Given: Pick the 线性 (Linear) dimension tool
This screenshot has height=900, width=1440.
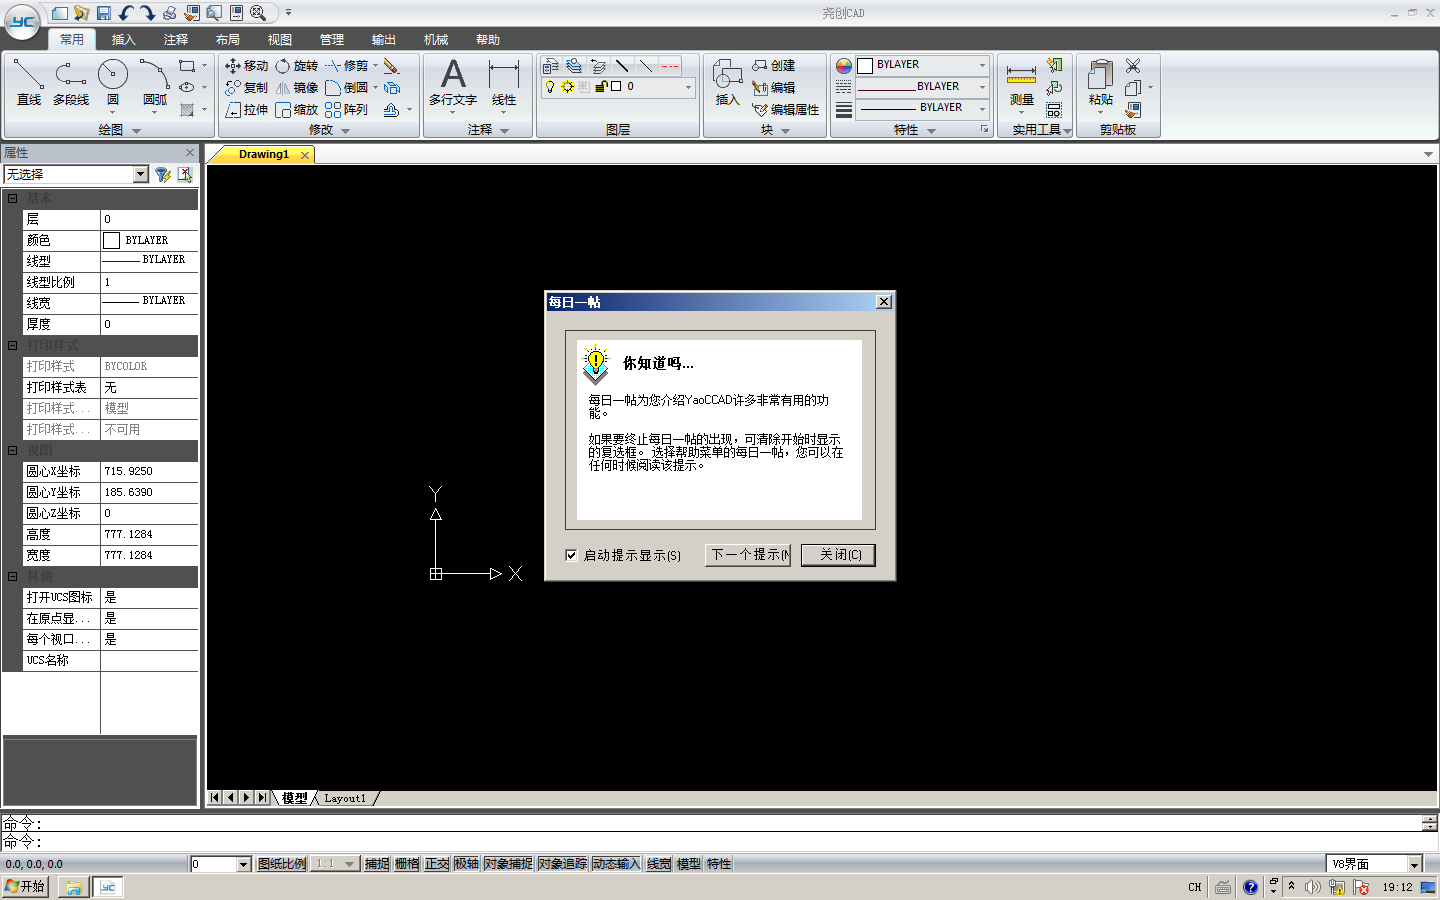Looking at the screenshot, I should [504, 83].
